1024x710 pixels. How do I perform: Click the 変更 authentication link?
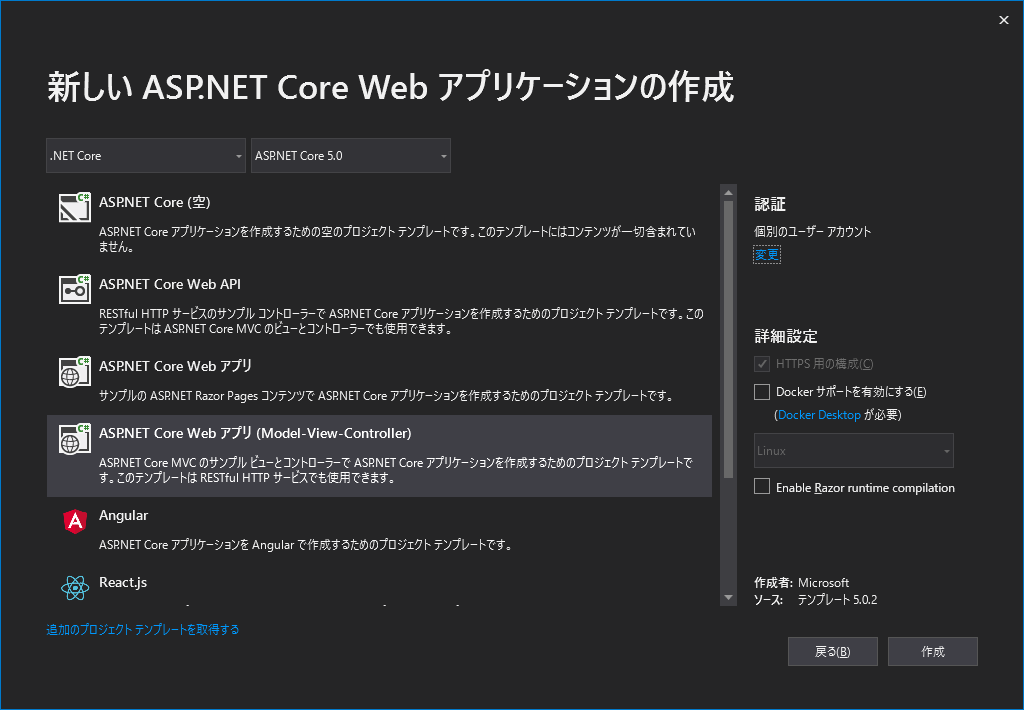click(767, 255)
